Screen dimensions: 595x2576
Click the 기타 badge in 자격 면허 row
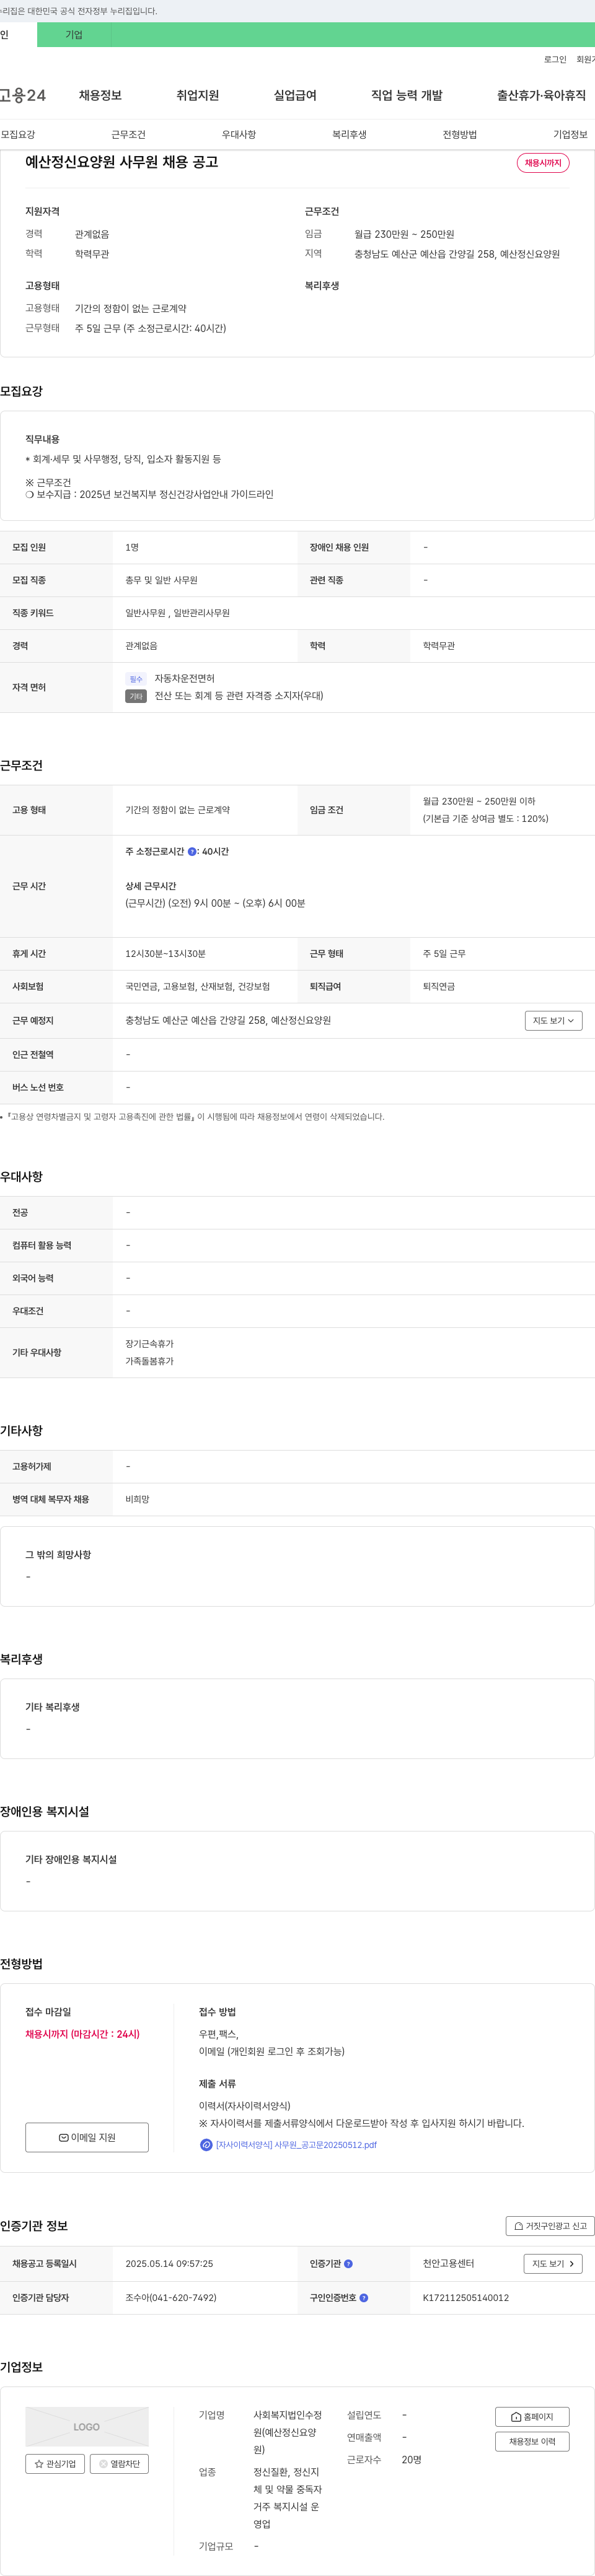pos(136,696)
